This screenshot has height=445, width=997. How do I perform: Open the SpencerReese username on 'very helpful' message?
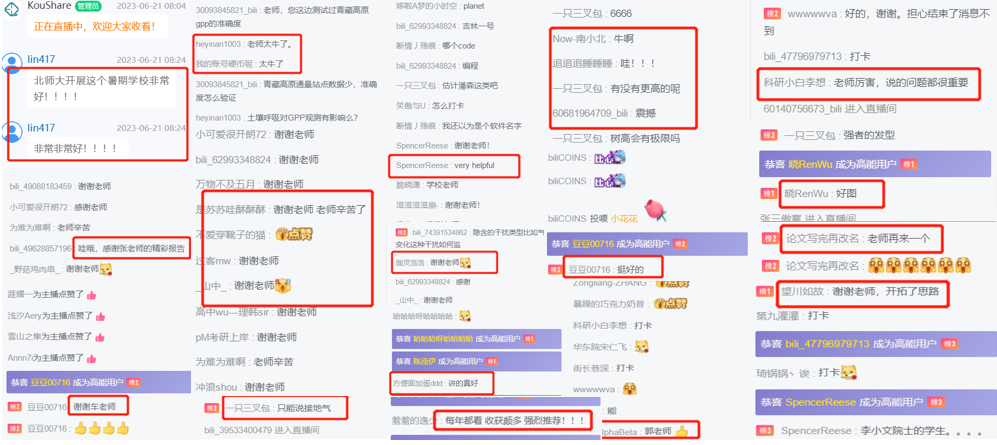[x=423, y=165]
